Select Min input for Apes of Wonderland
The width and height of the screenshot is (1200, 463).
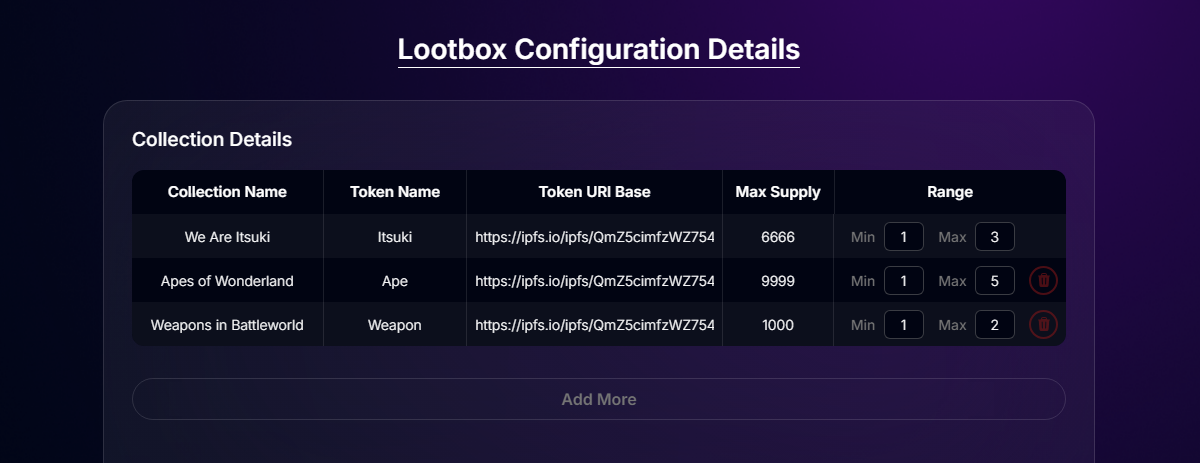click(x=904, y=281)
